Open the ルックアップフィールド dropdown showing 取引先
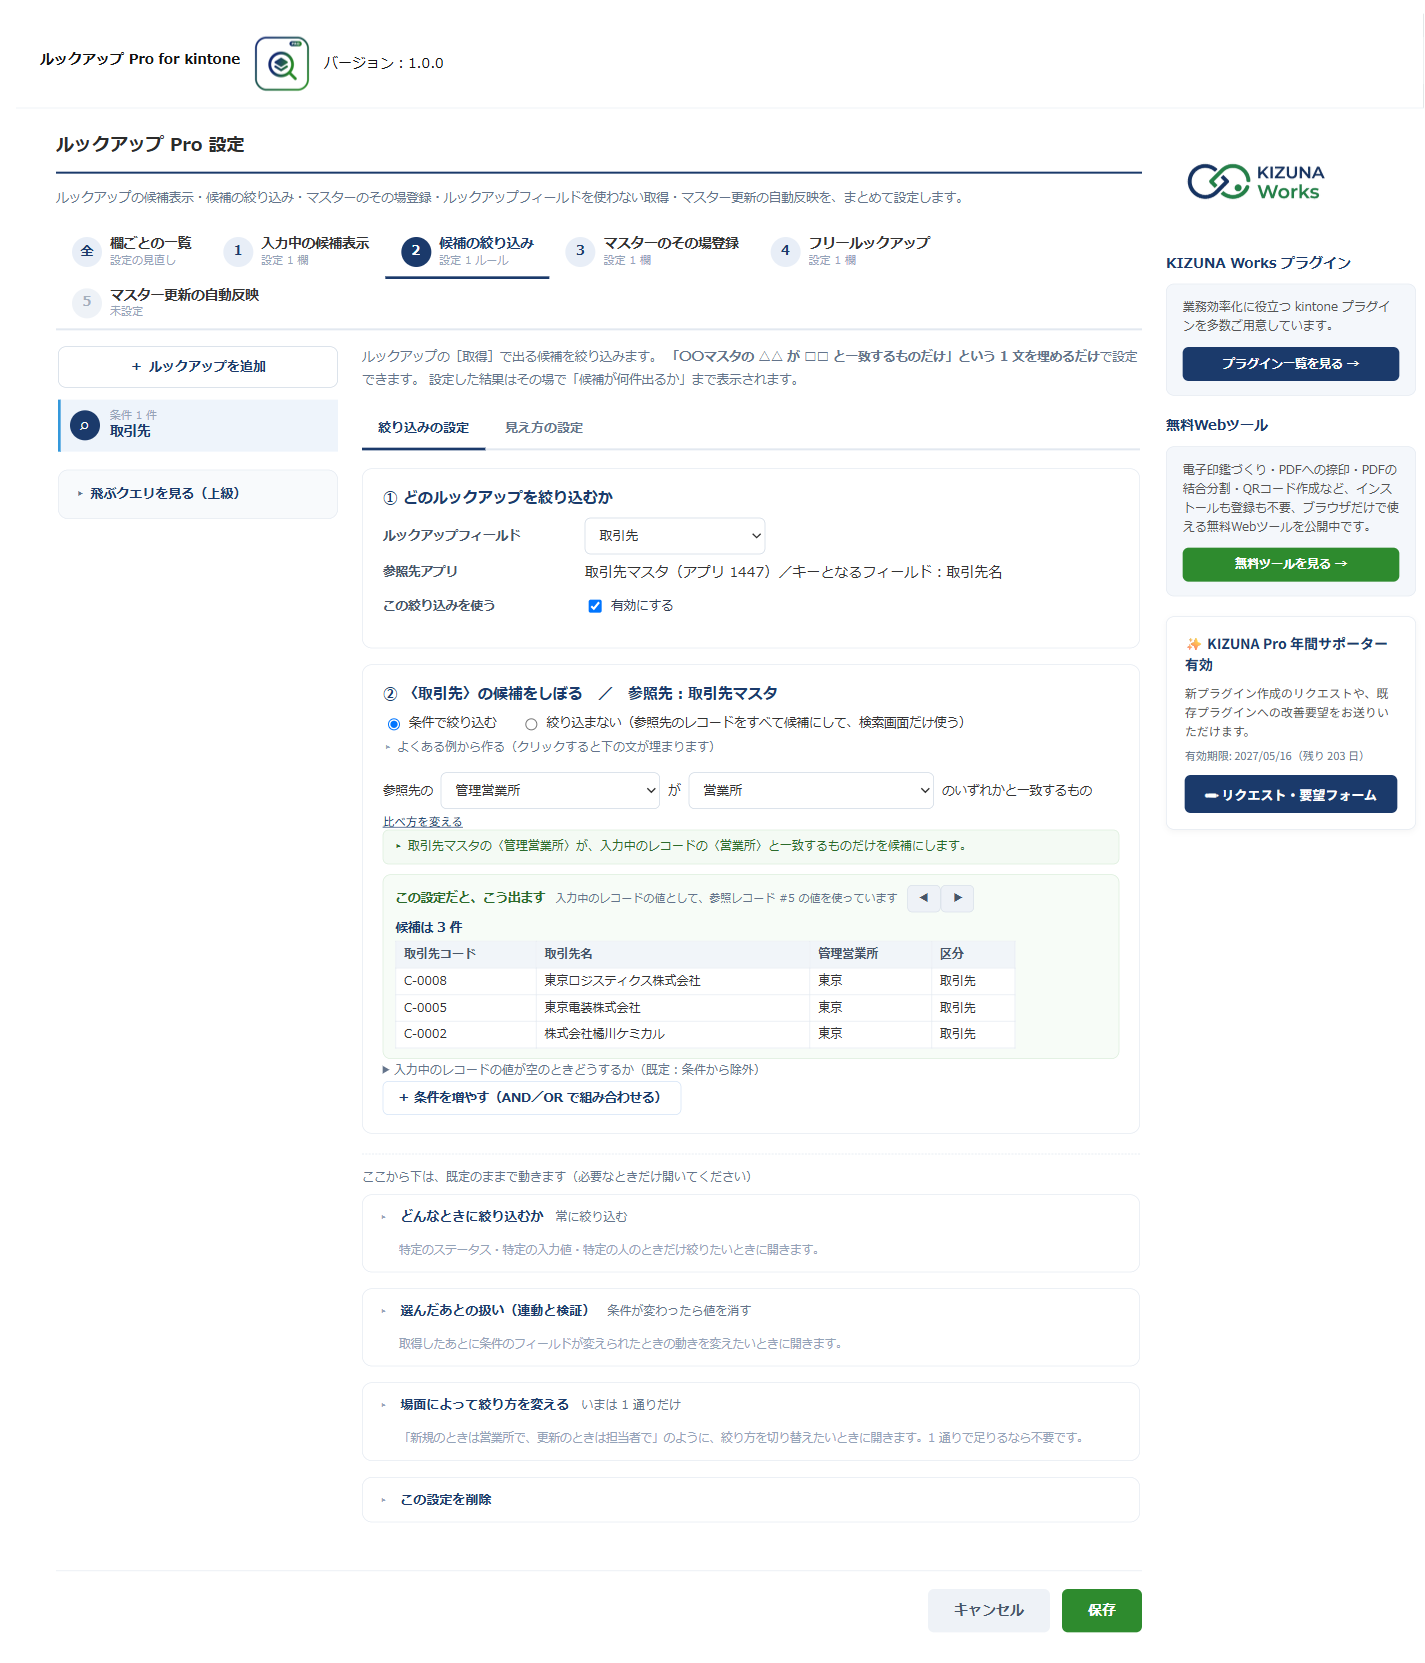This screenshot has width=1425, height=1663. [x=675, y=536]
